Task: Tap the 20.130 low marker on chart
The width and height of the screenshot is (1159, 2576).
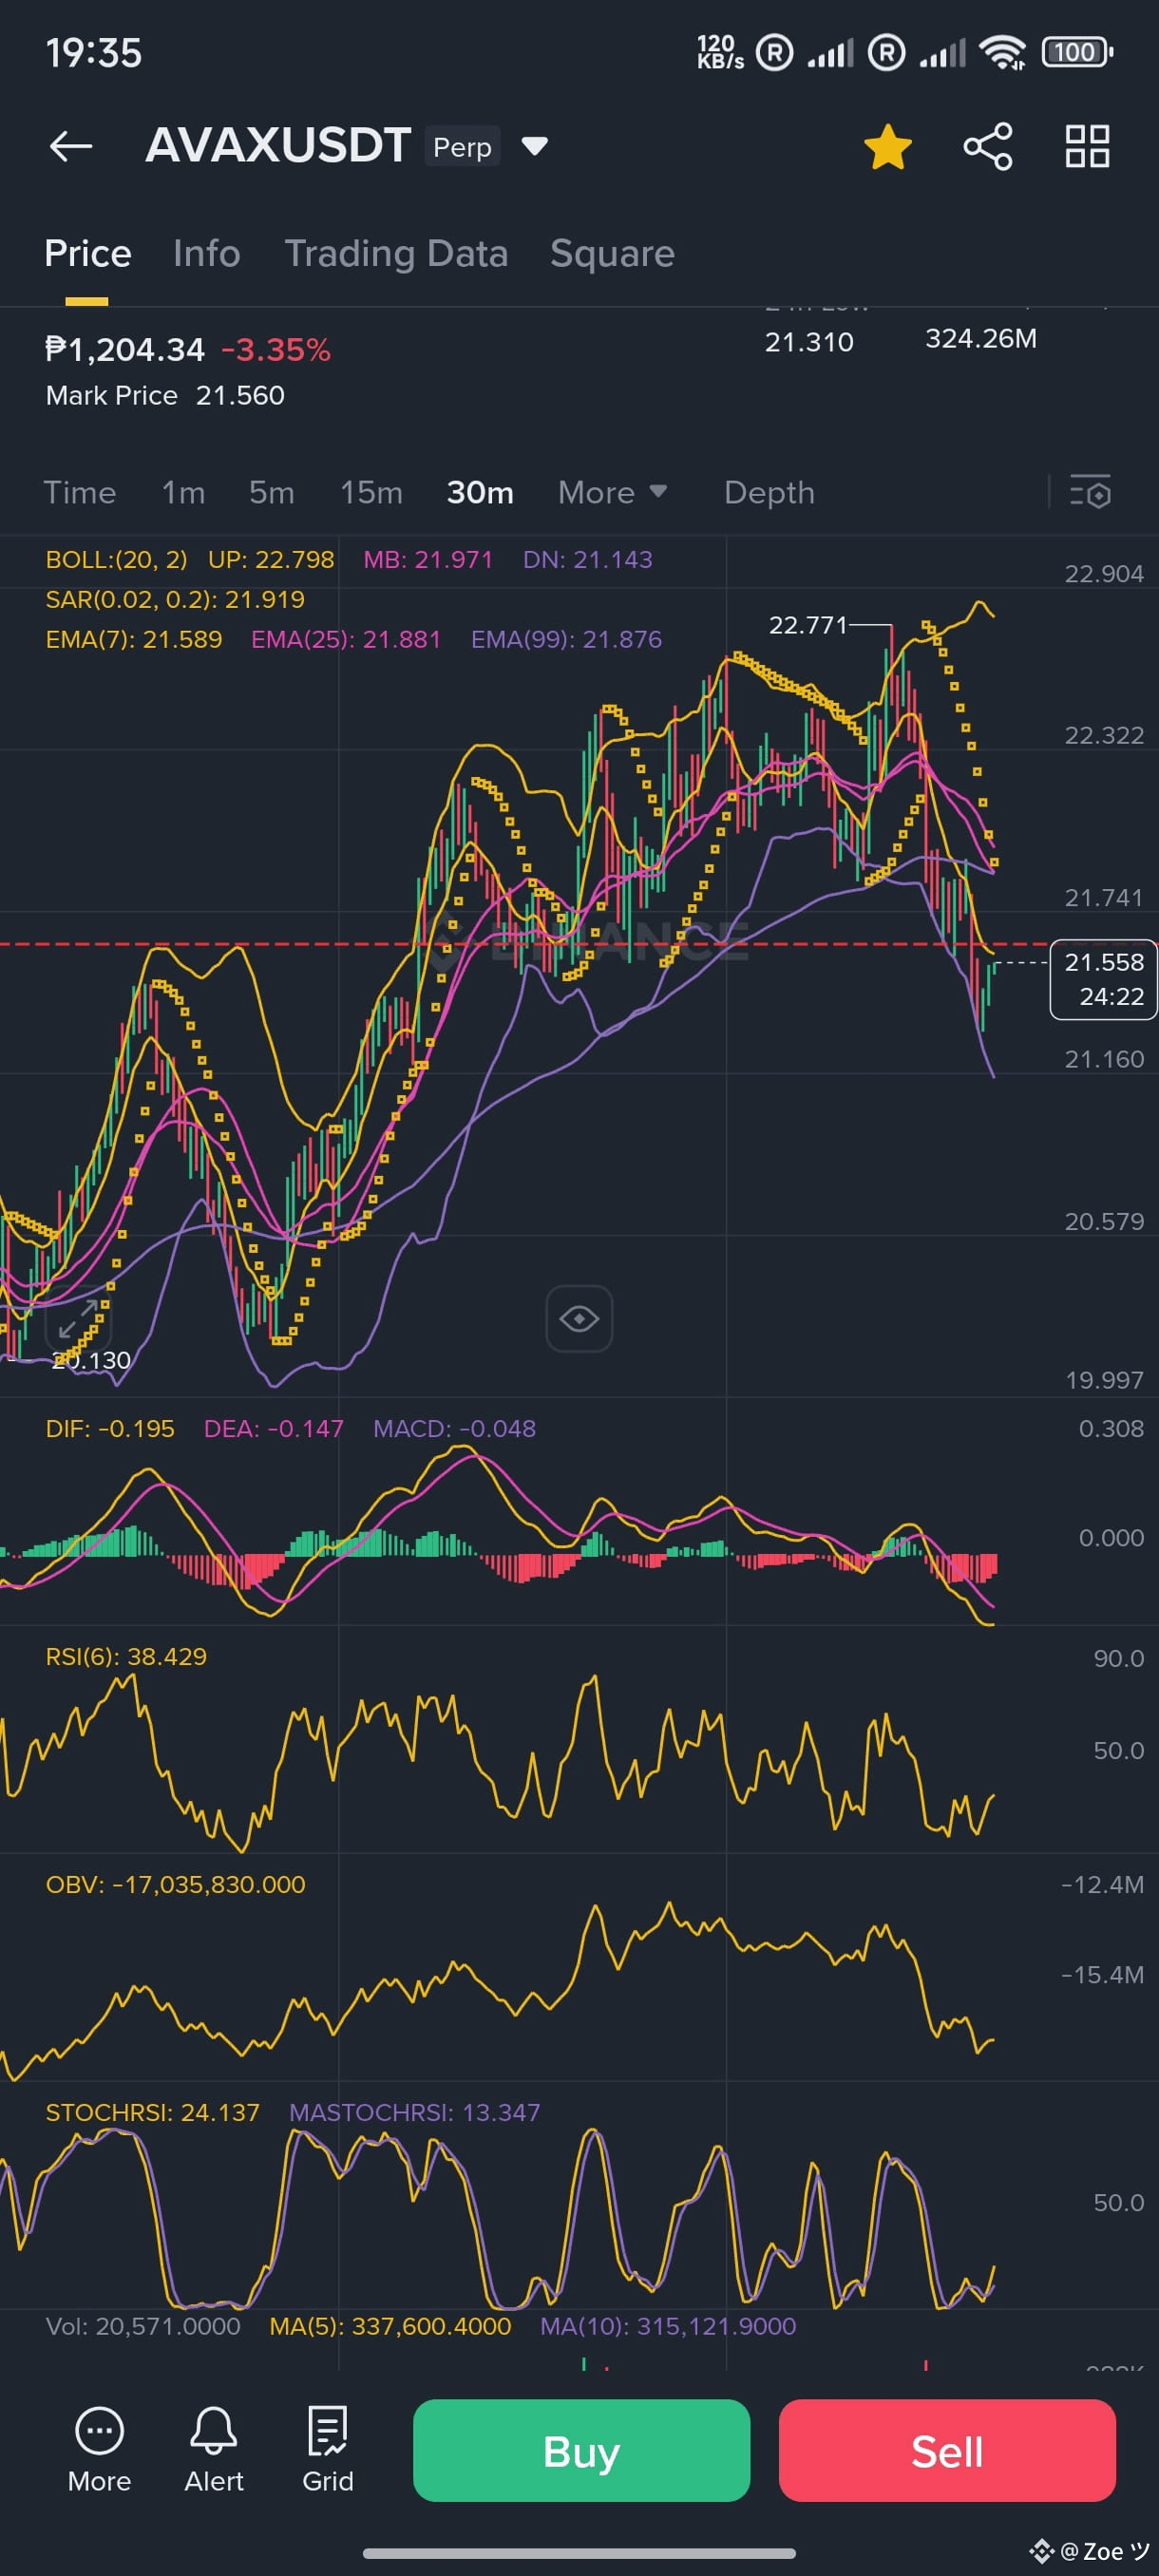Action: pyautogui.click(x=92, y=1360)
